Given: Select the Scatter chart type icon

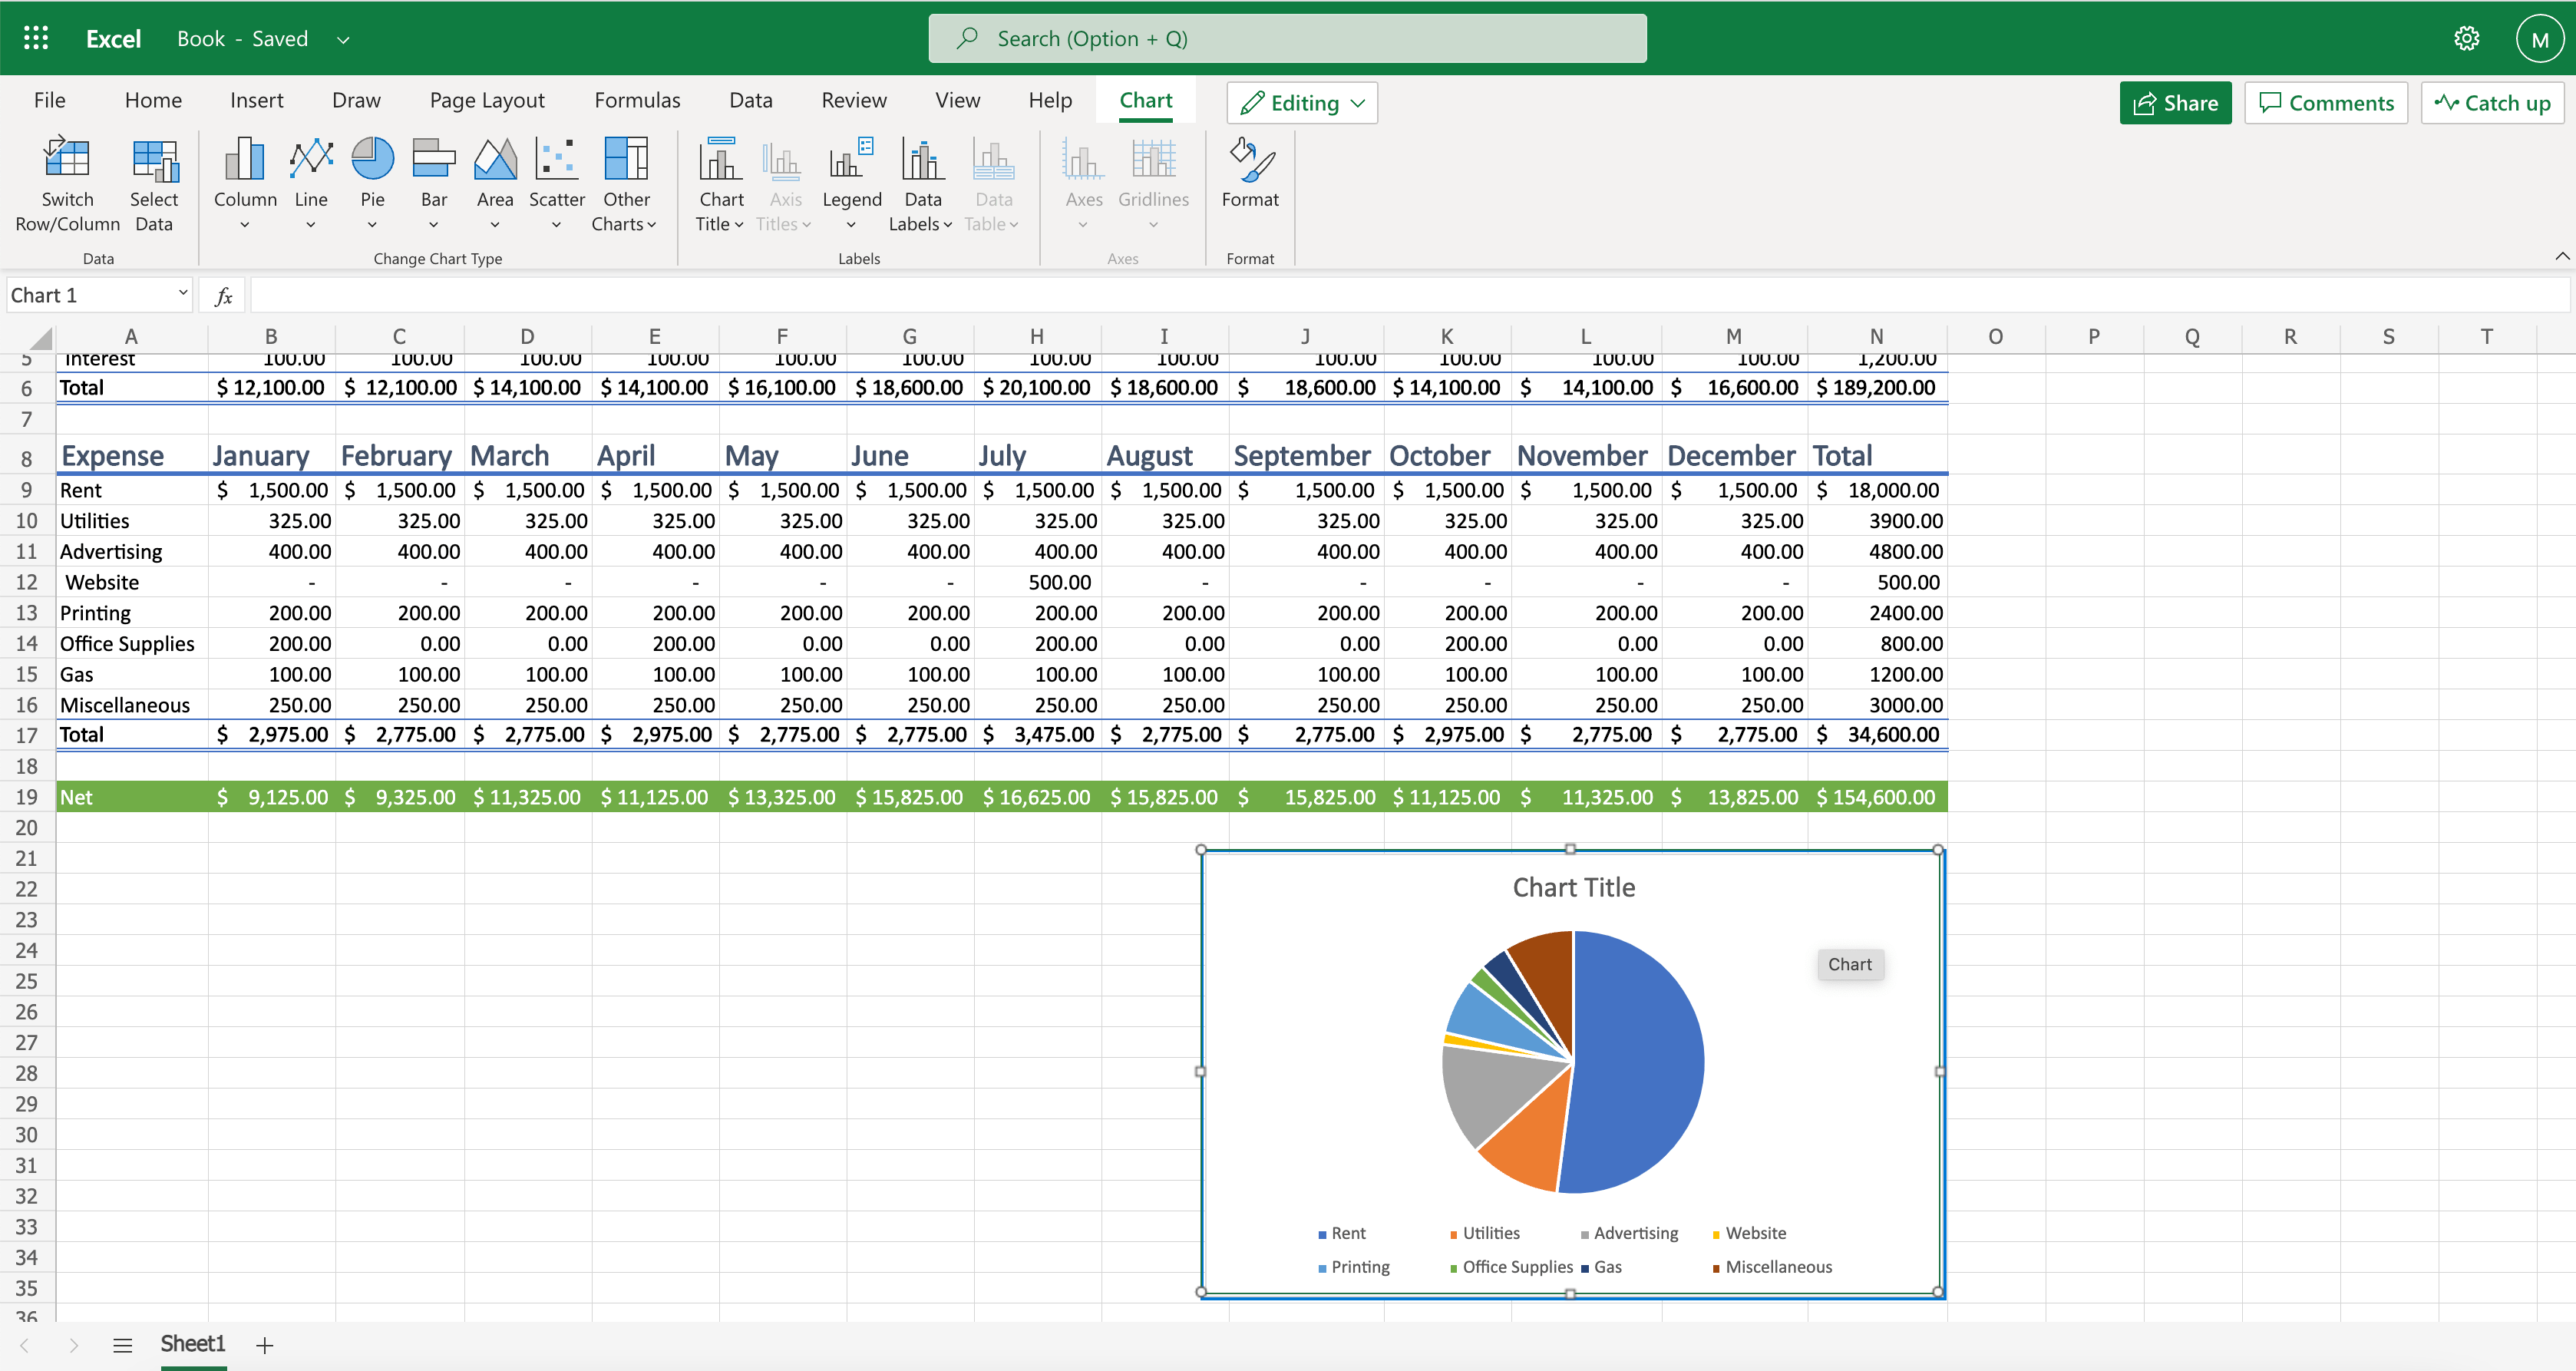Looking at the screenshot, I should click(556, 160).
